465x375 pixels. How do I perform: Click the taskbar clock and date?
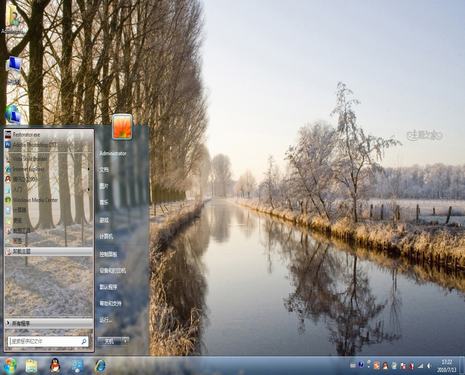(x=446, y=366)
